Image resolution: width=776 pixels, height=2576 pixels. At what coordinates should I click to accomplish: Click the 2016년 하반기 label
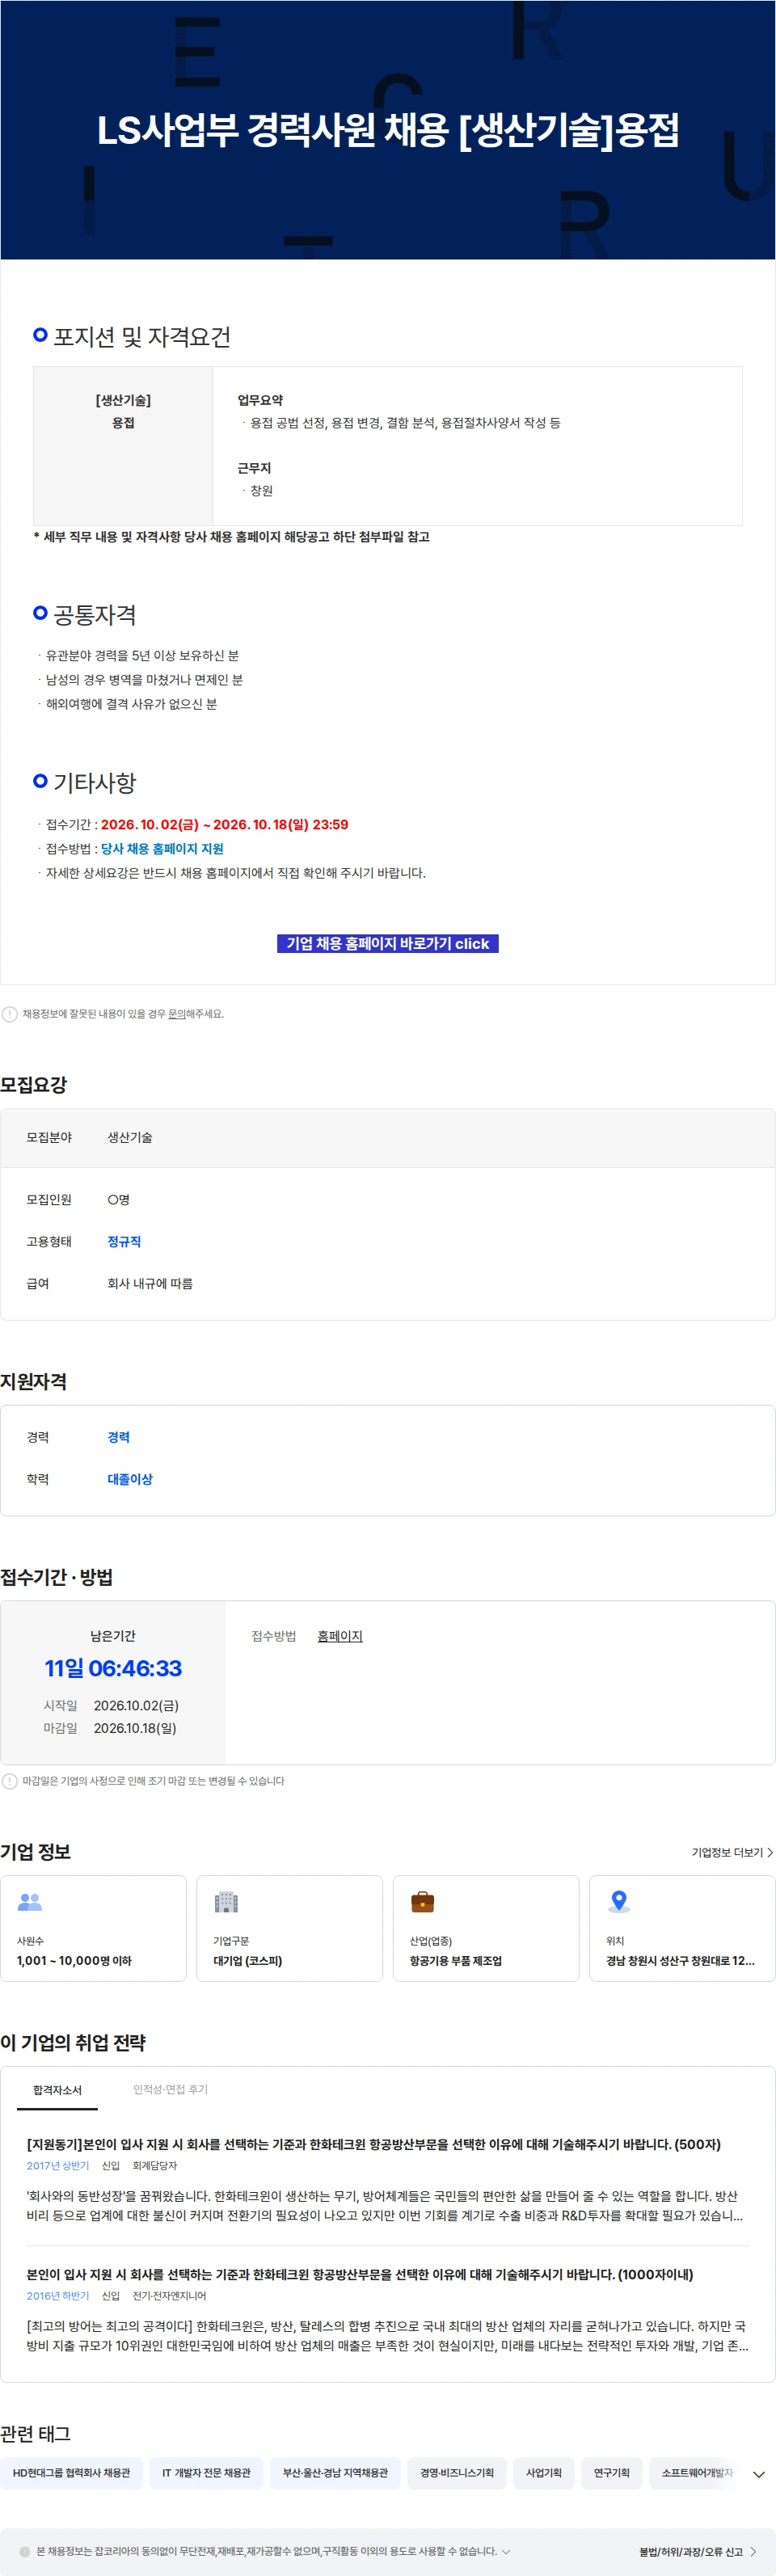(x=58, y=2296)
